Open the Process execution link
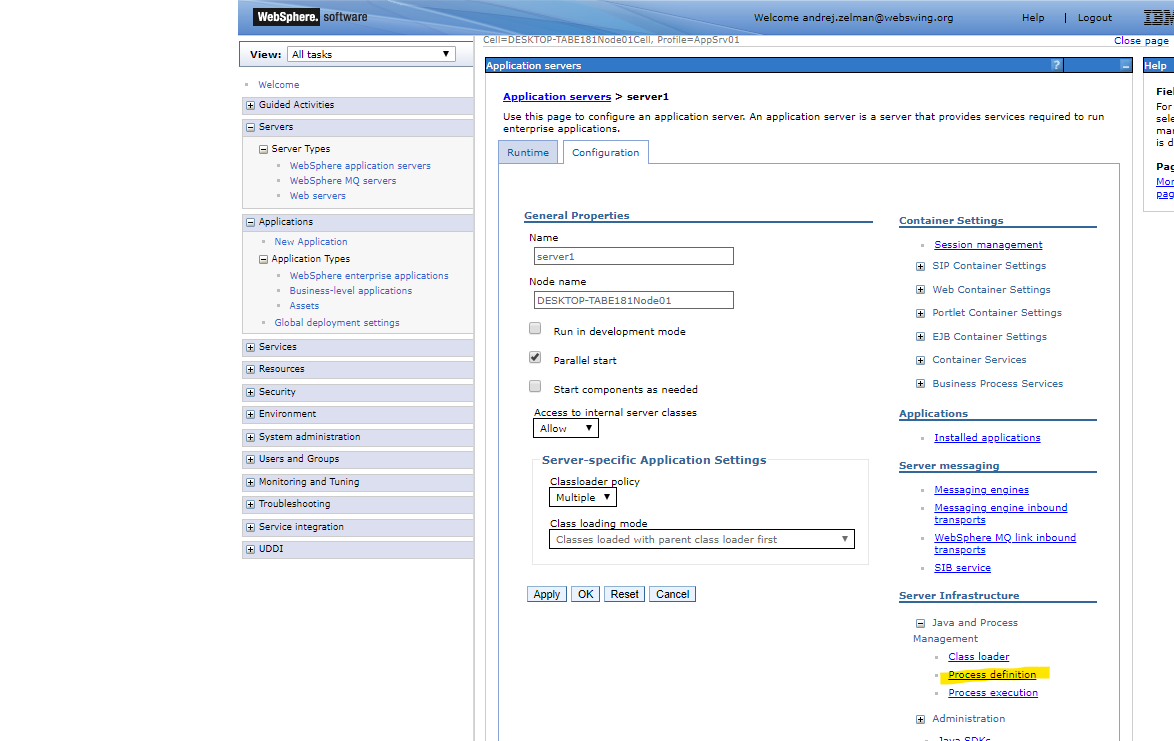Screen dimensions: 1174x741 pos(993,692)
